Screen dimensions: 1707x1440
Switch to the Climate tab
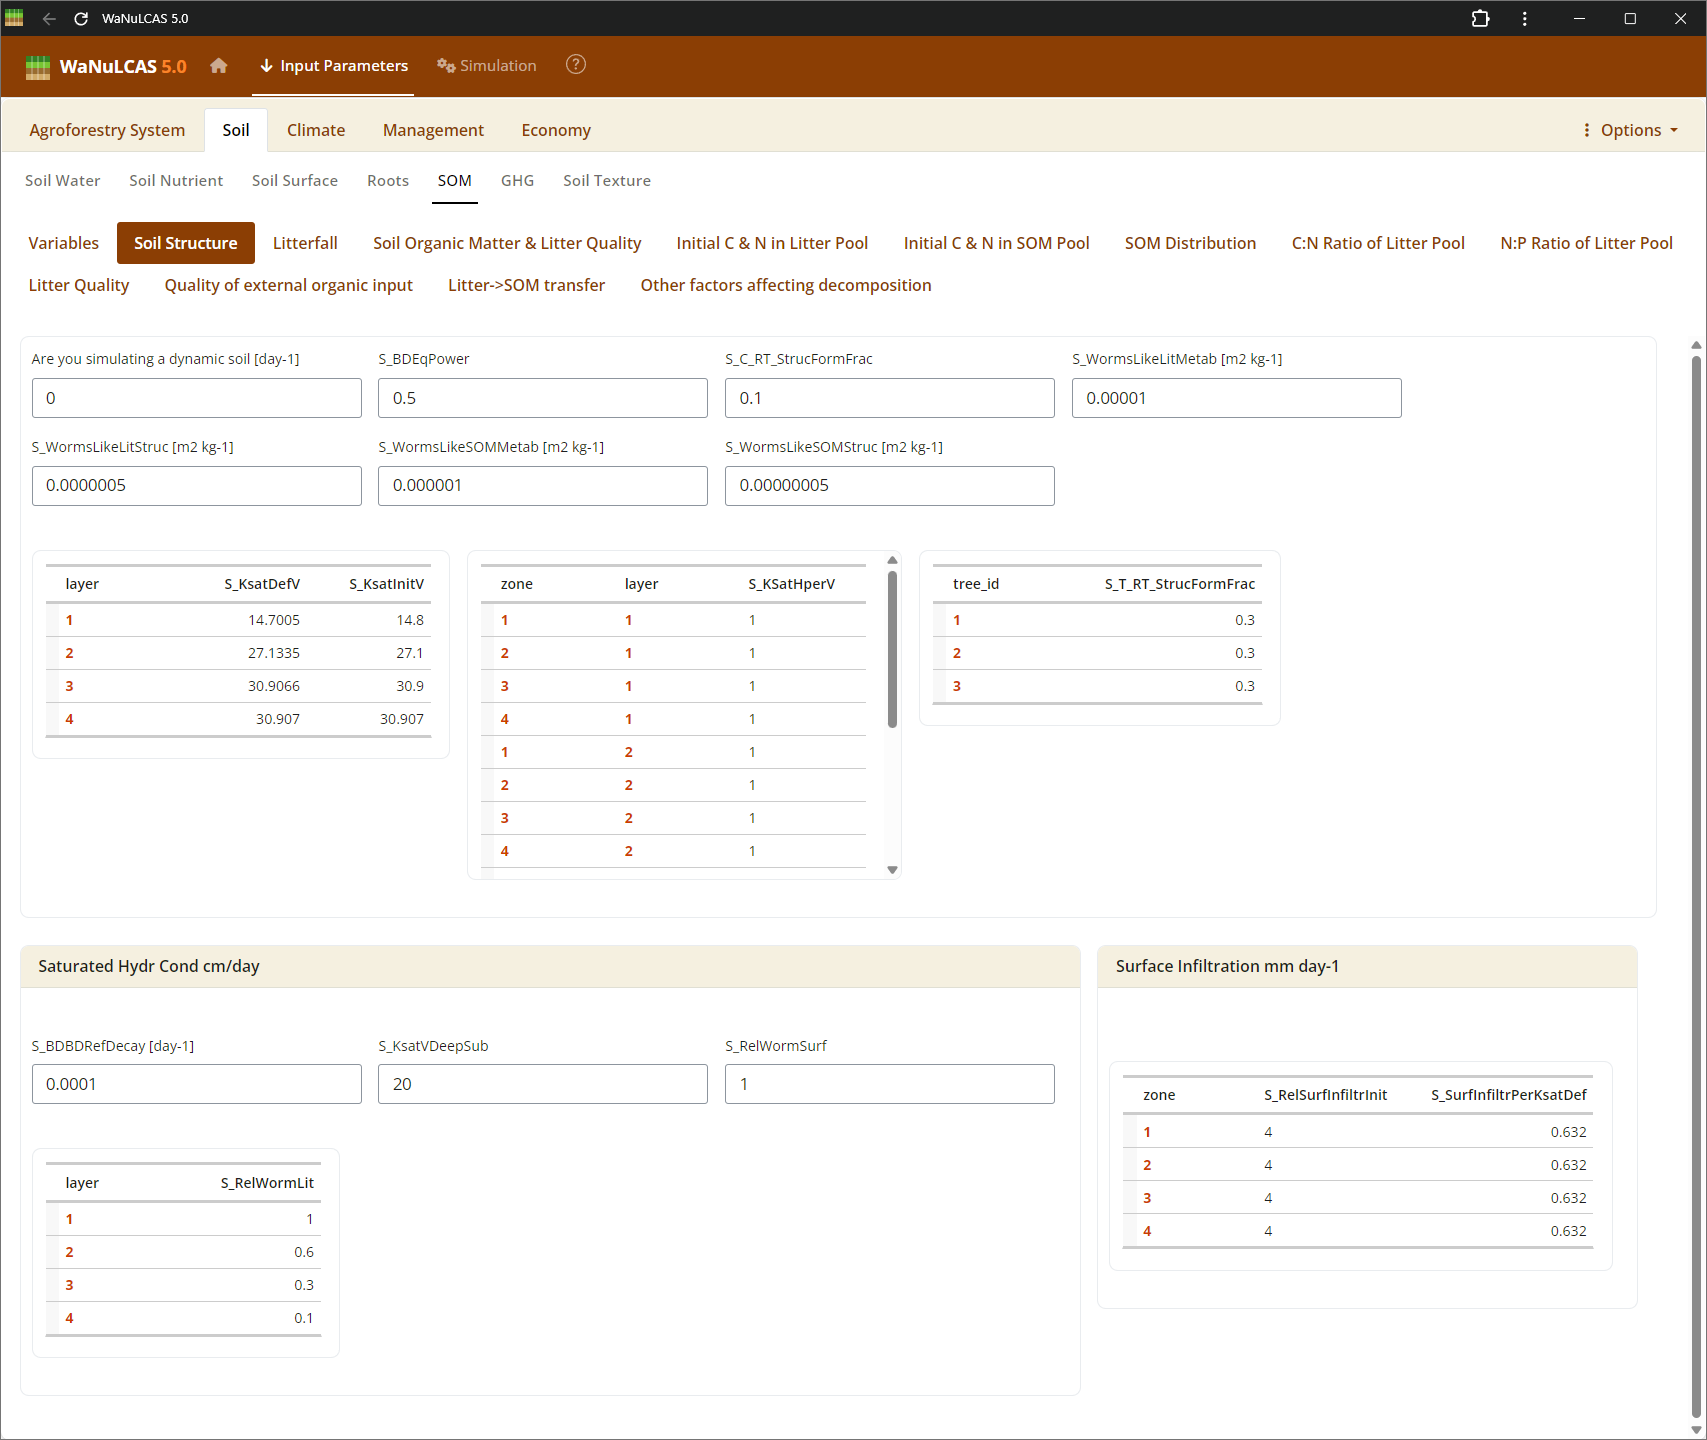(316, 130)
